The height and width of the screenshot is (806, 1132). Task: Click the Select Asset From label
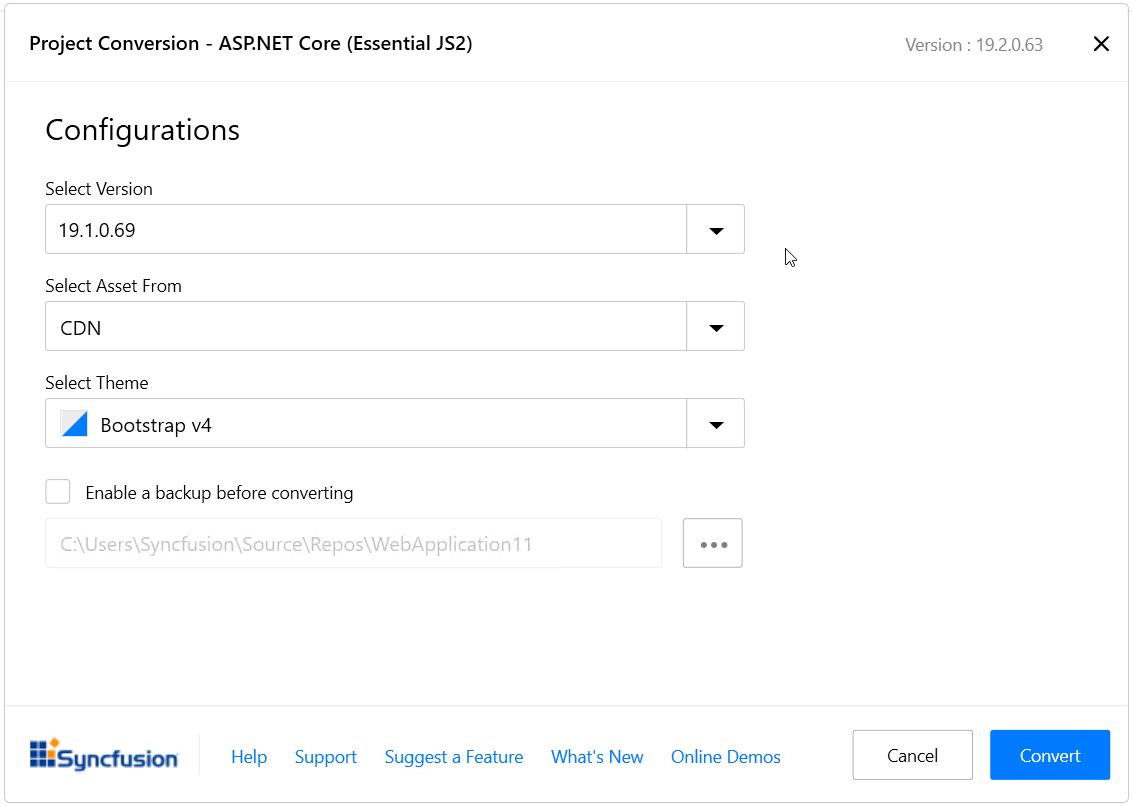113,286
